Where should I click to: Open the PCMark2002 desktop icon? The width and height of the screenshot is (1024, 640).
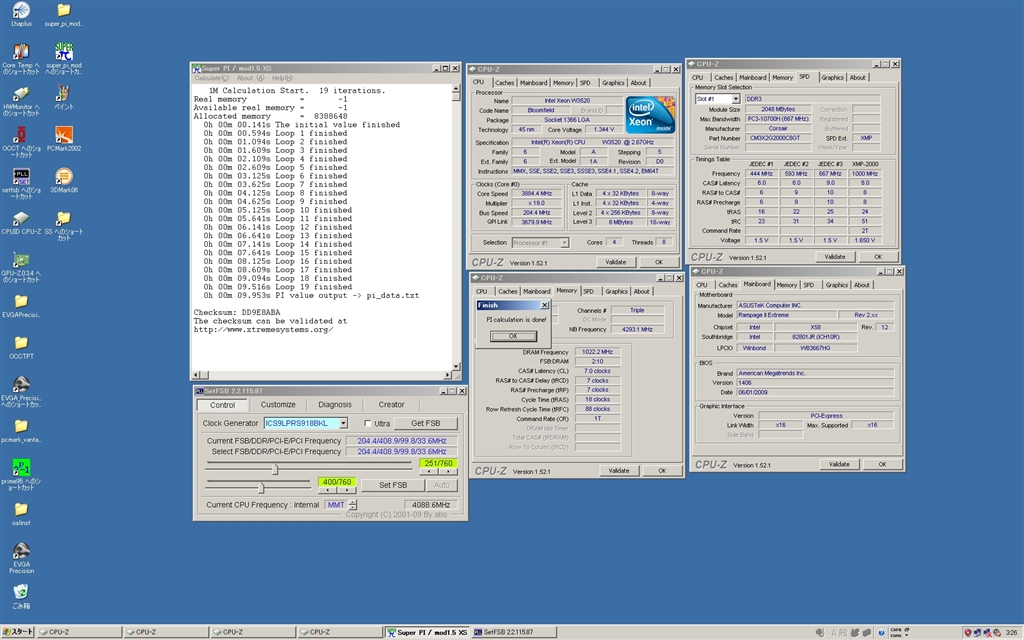click(x=64, y=135)
